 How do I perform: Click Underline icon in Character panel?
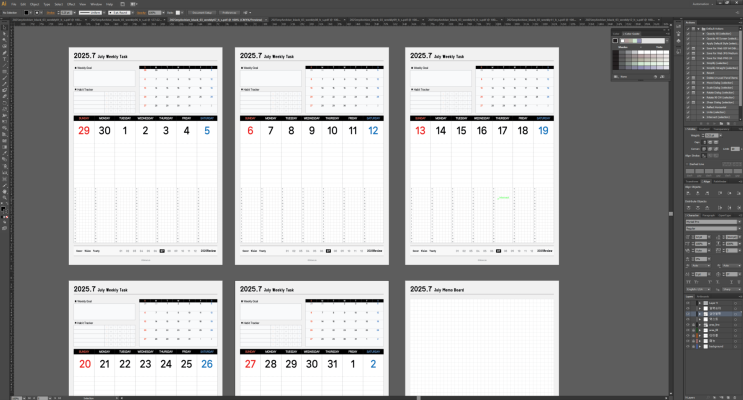point(732,282)
